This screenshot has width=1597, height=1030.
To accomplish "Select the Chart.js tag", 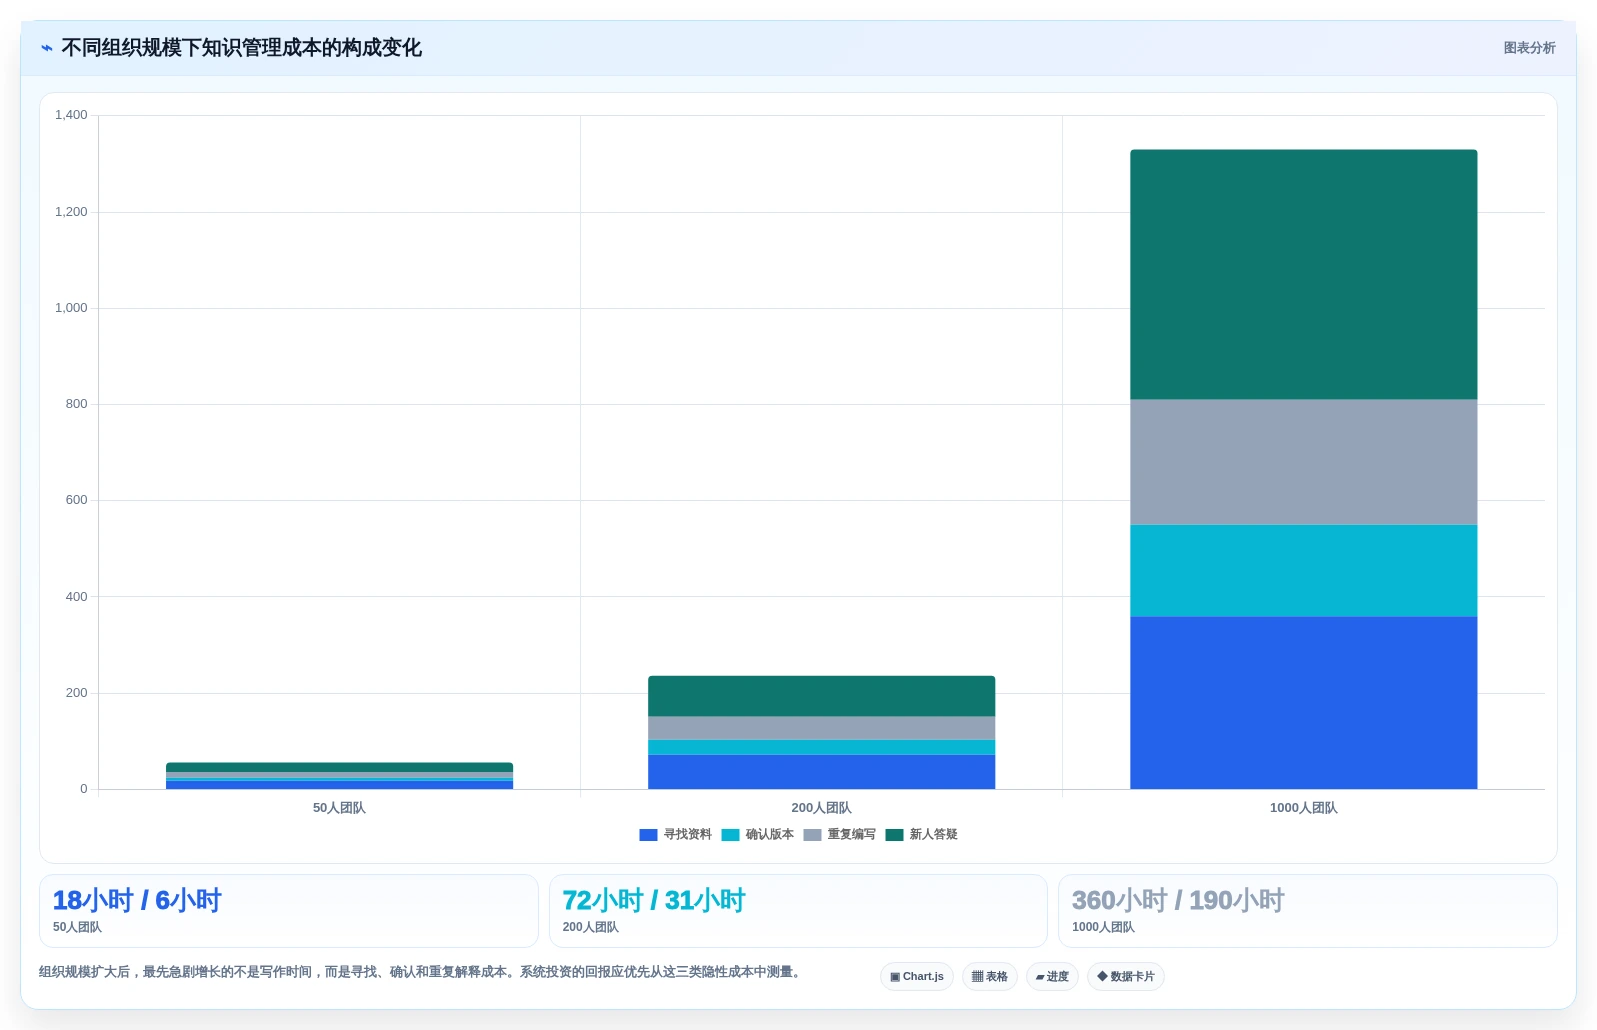I will tap(917, 976).
